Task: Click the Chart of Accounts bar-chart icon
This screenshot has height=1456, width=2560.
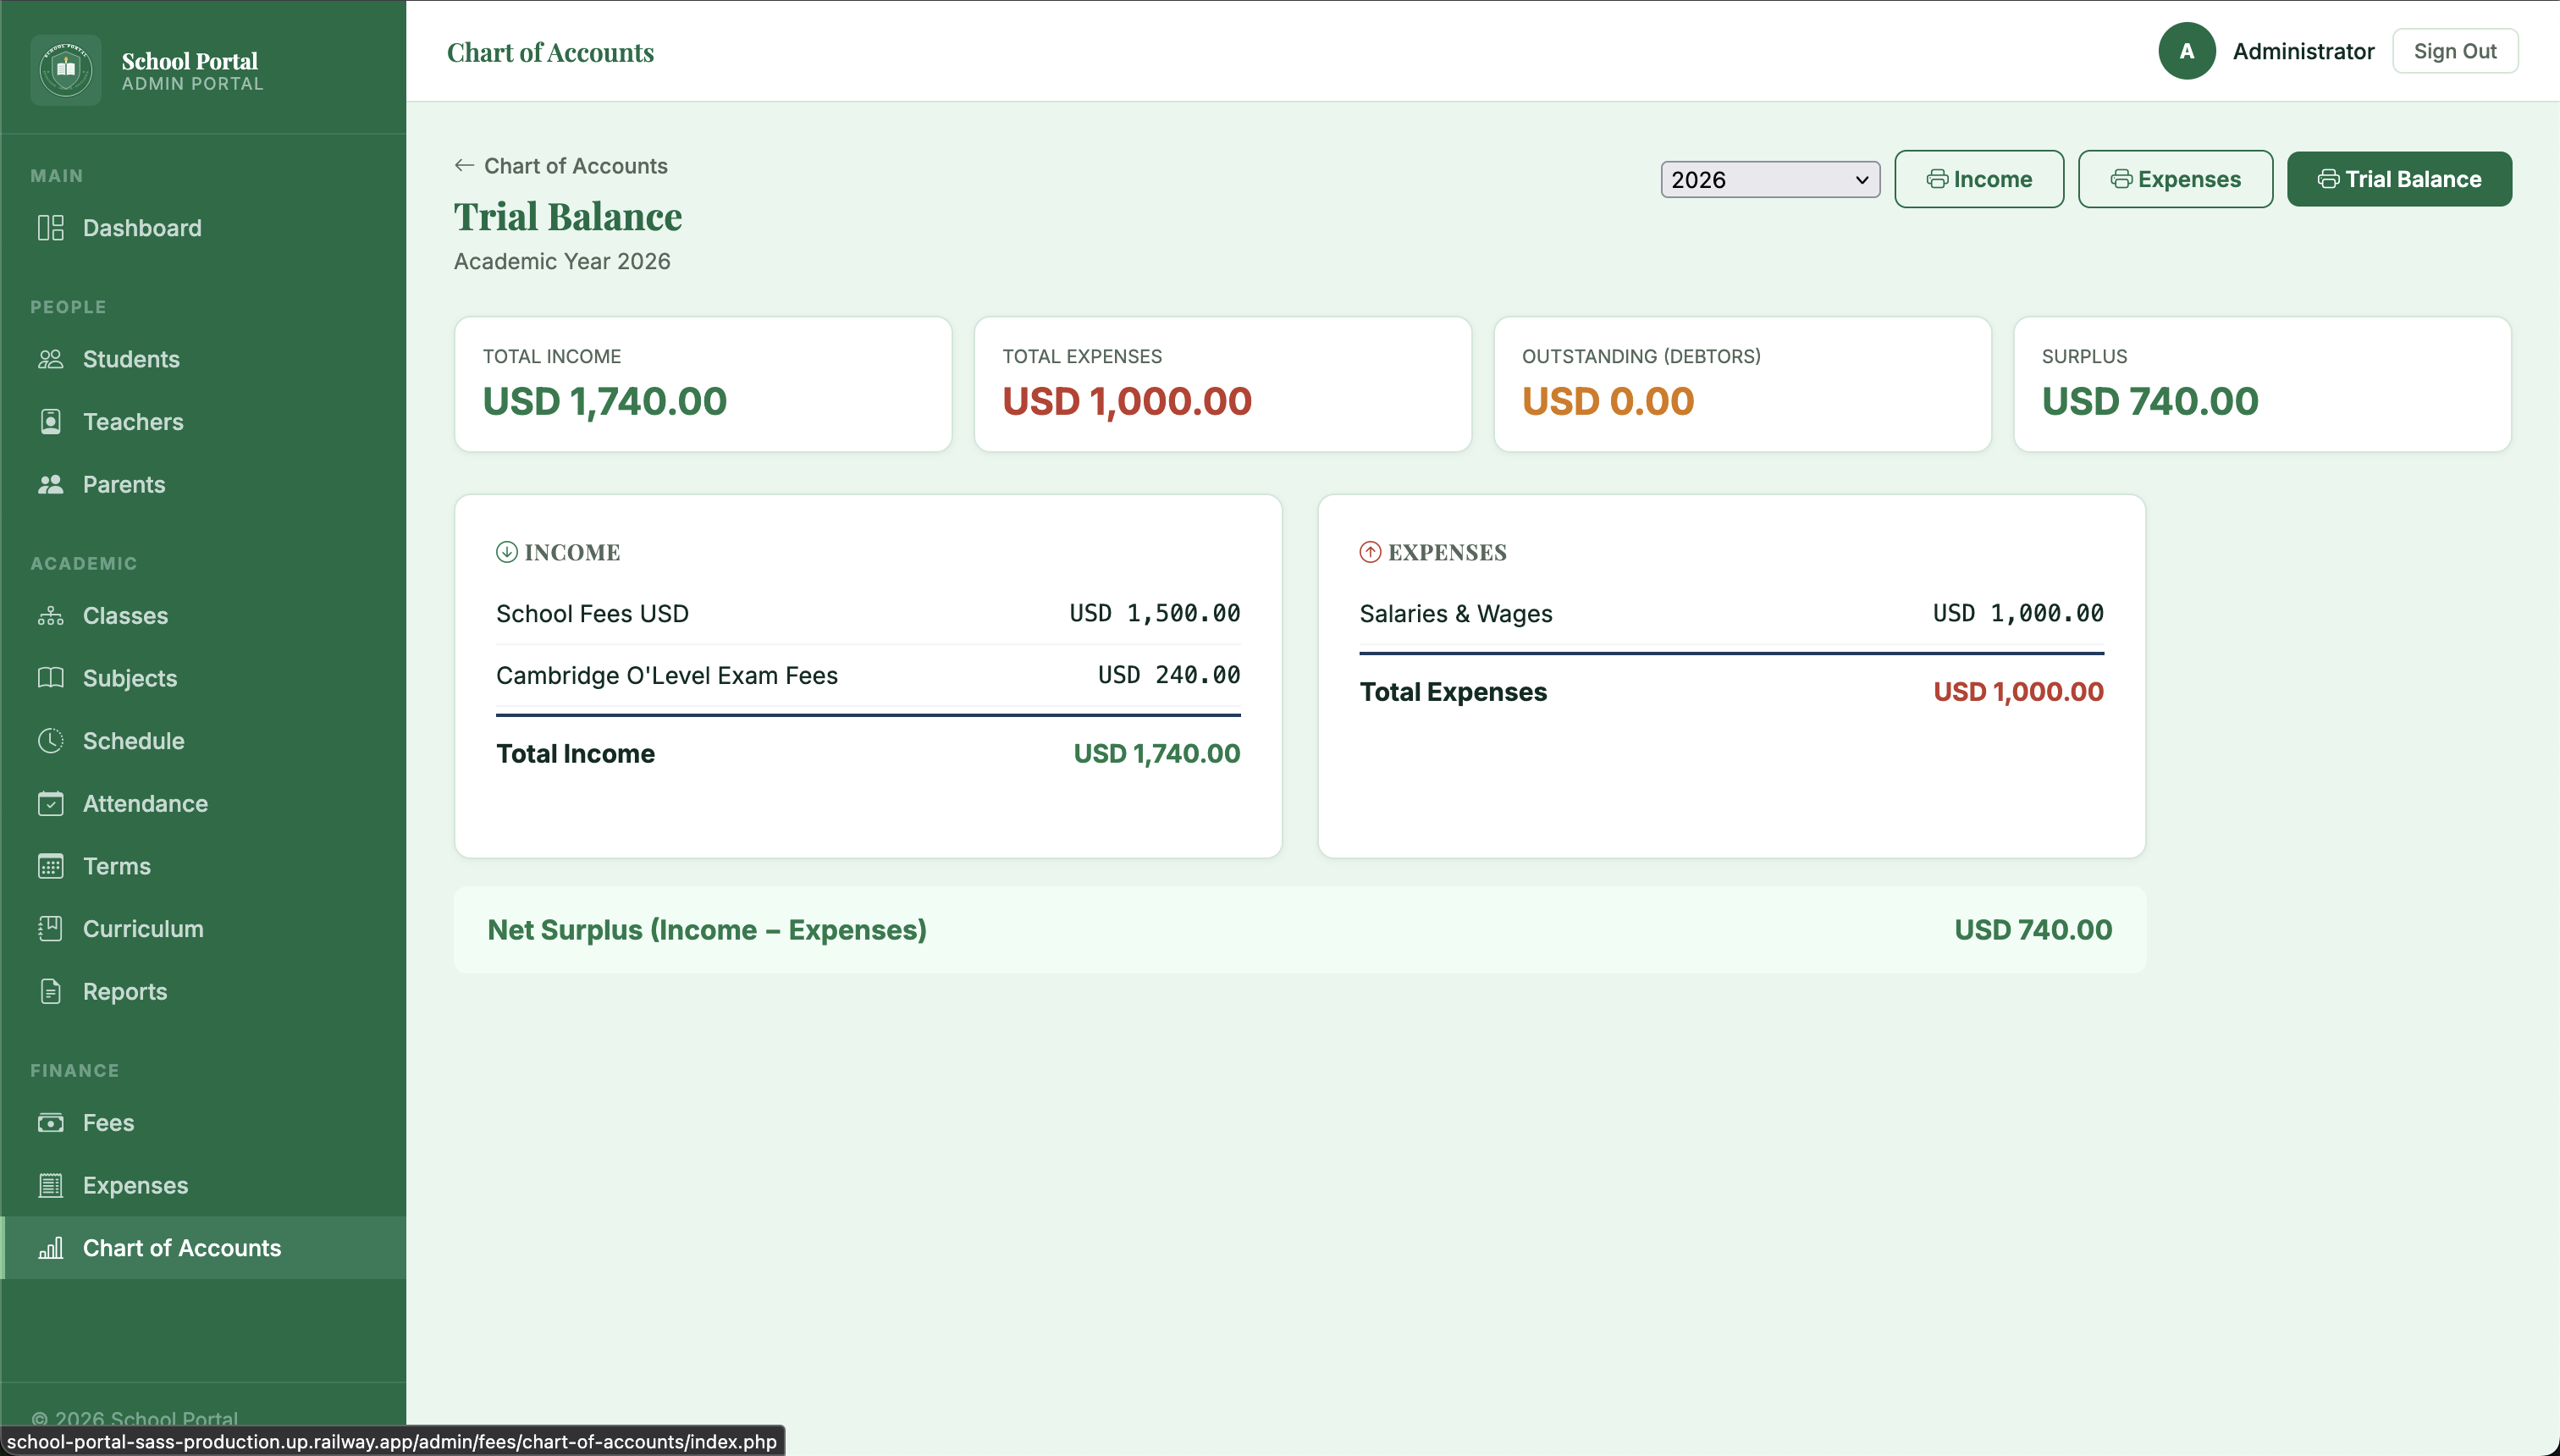Action: (50, 1248)
